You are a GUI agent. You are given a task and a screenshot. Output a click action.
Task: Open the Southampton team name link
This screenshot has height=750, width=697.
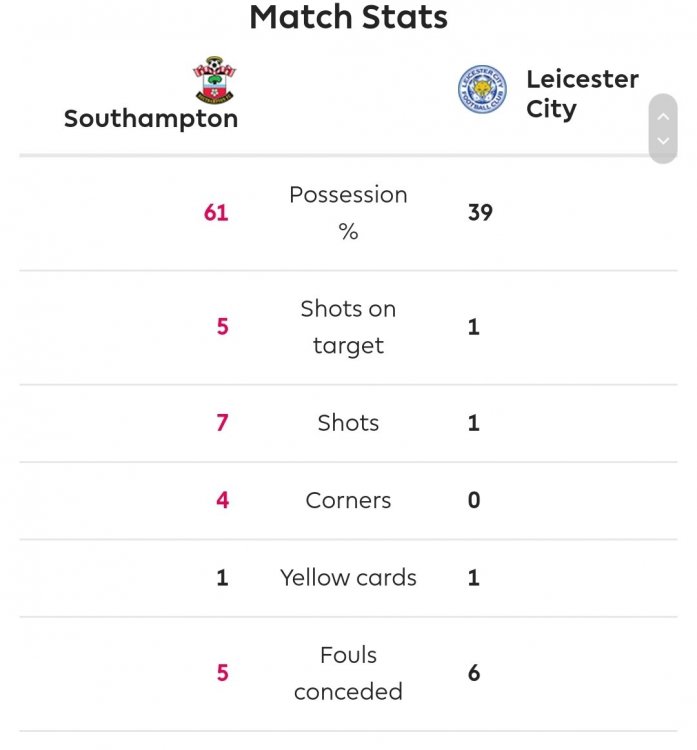151,119
